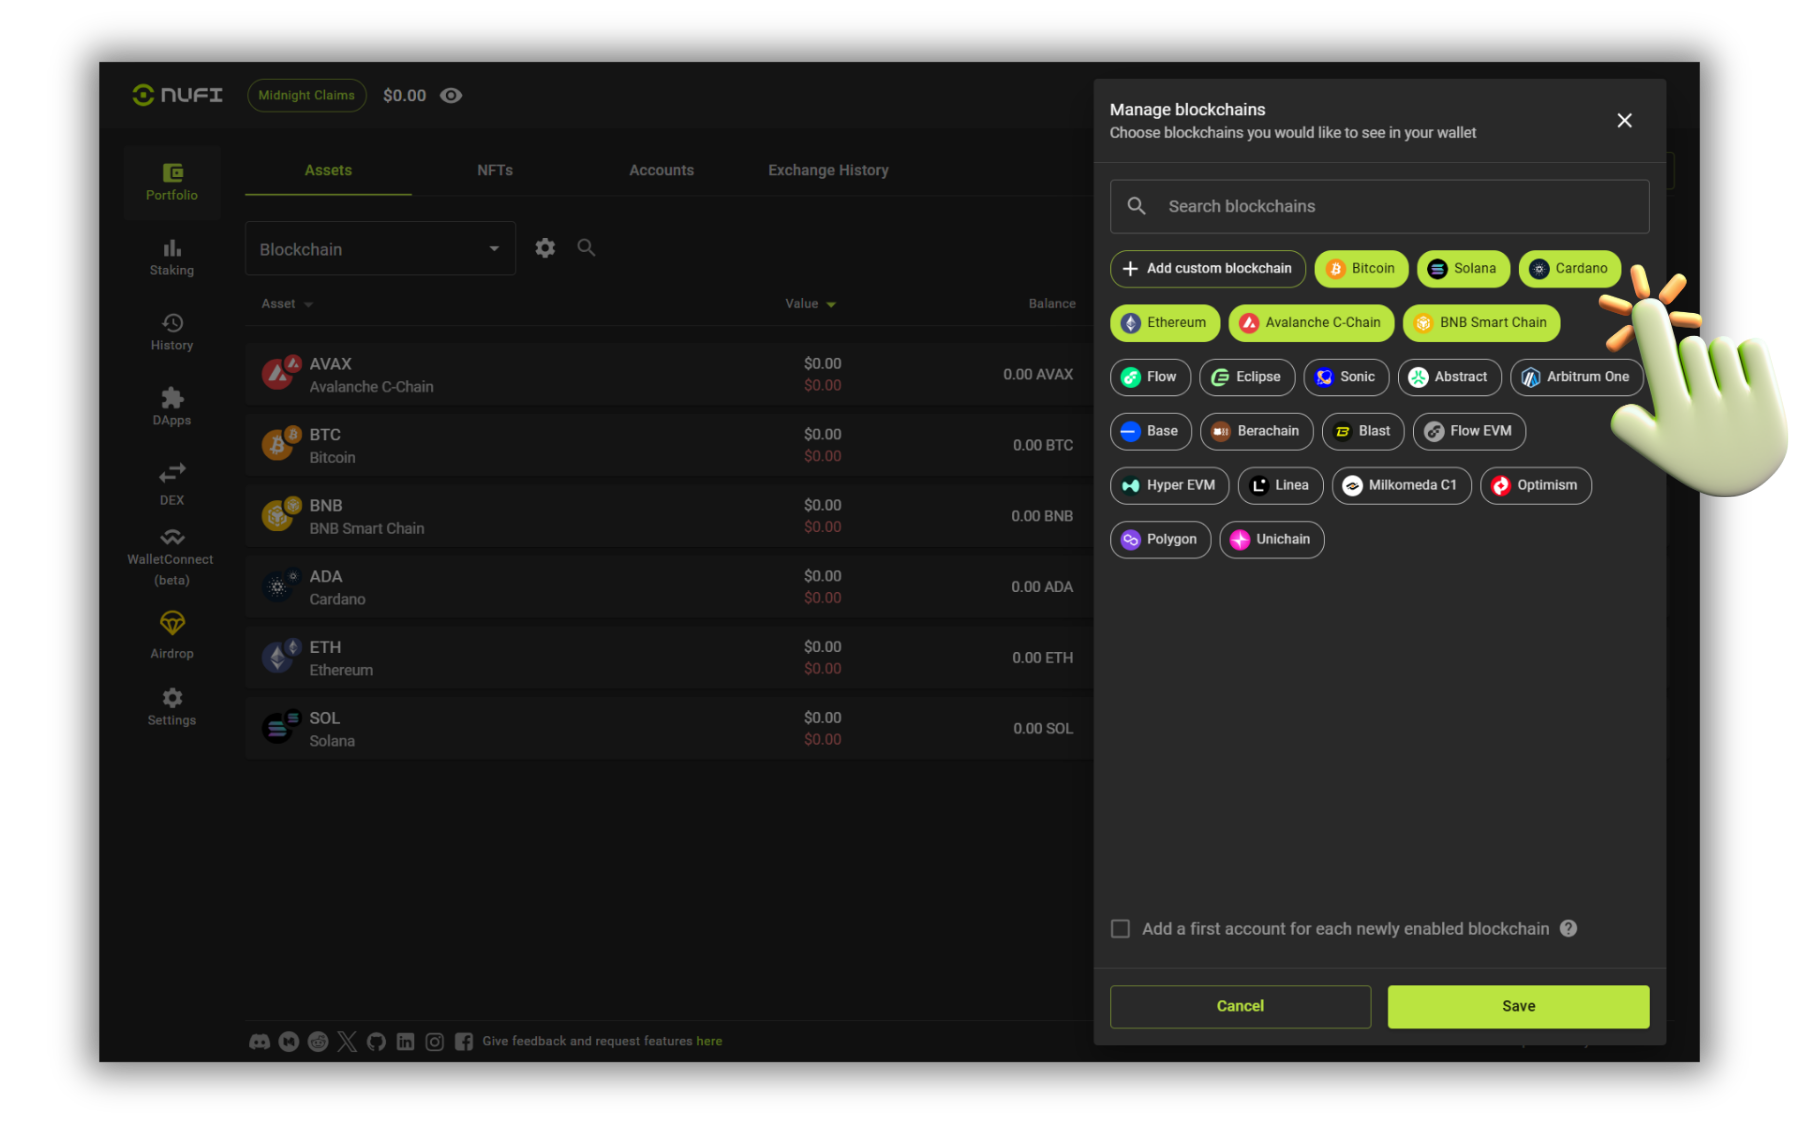Switch to the NFTs tab
The image size is (1800, 1125).
[495, 170]
